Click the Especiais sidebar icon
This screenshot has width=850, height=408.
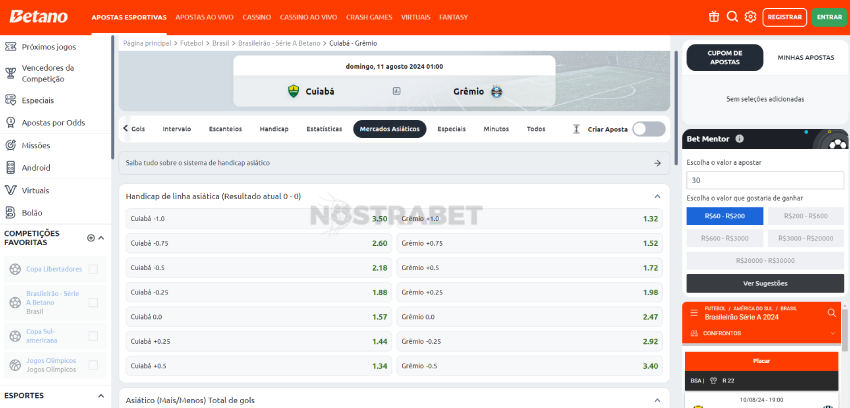tap(10, 100)
